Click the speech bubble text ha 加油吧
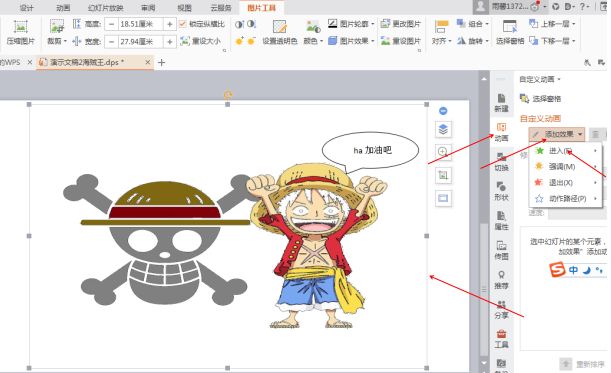 pos(372,150)
